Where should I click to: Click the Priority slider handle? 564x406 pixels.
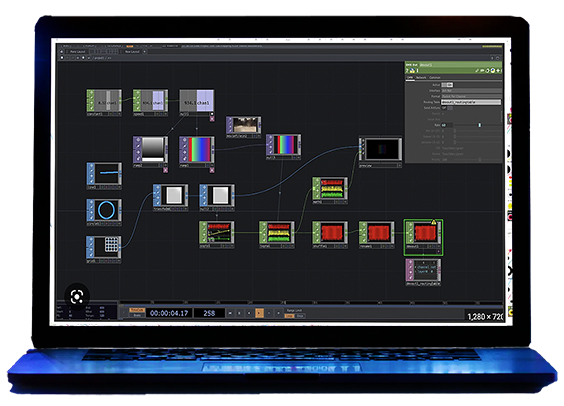coord(479,159)
